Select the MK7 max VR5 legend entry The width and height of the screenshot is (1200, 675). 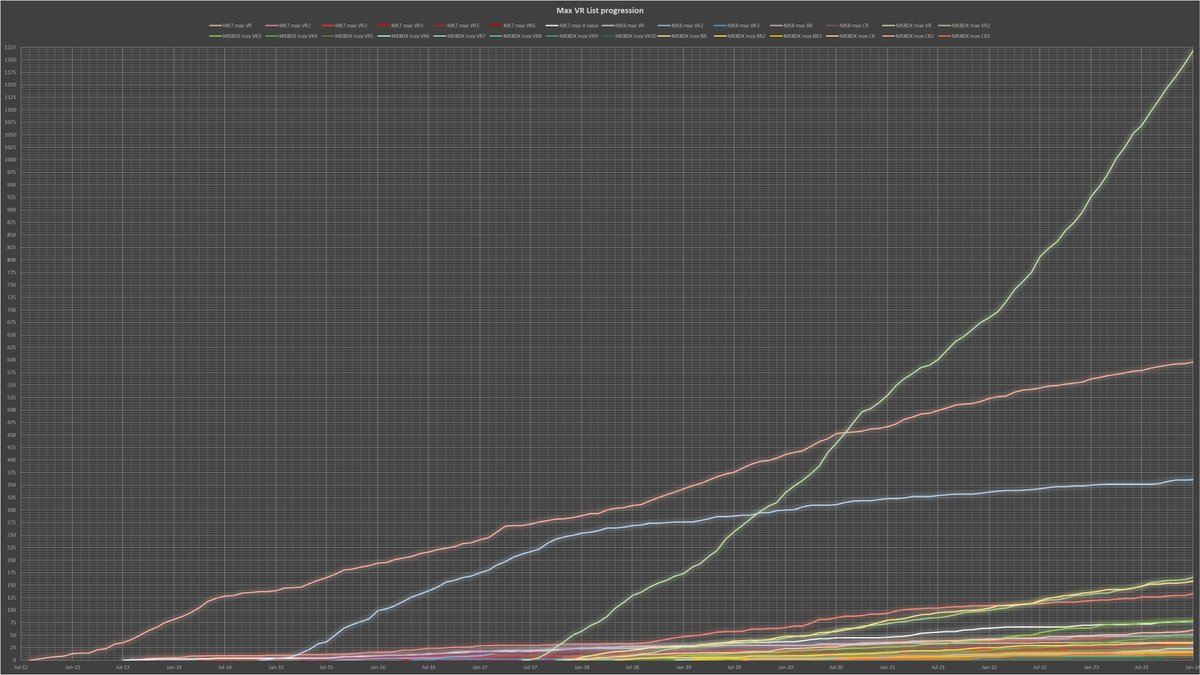[456, 25]
